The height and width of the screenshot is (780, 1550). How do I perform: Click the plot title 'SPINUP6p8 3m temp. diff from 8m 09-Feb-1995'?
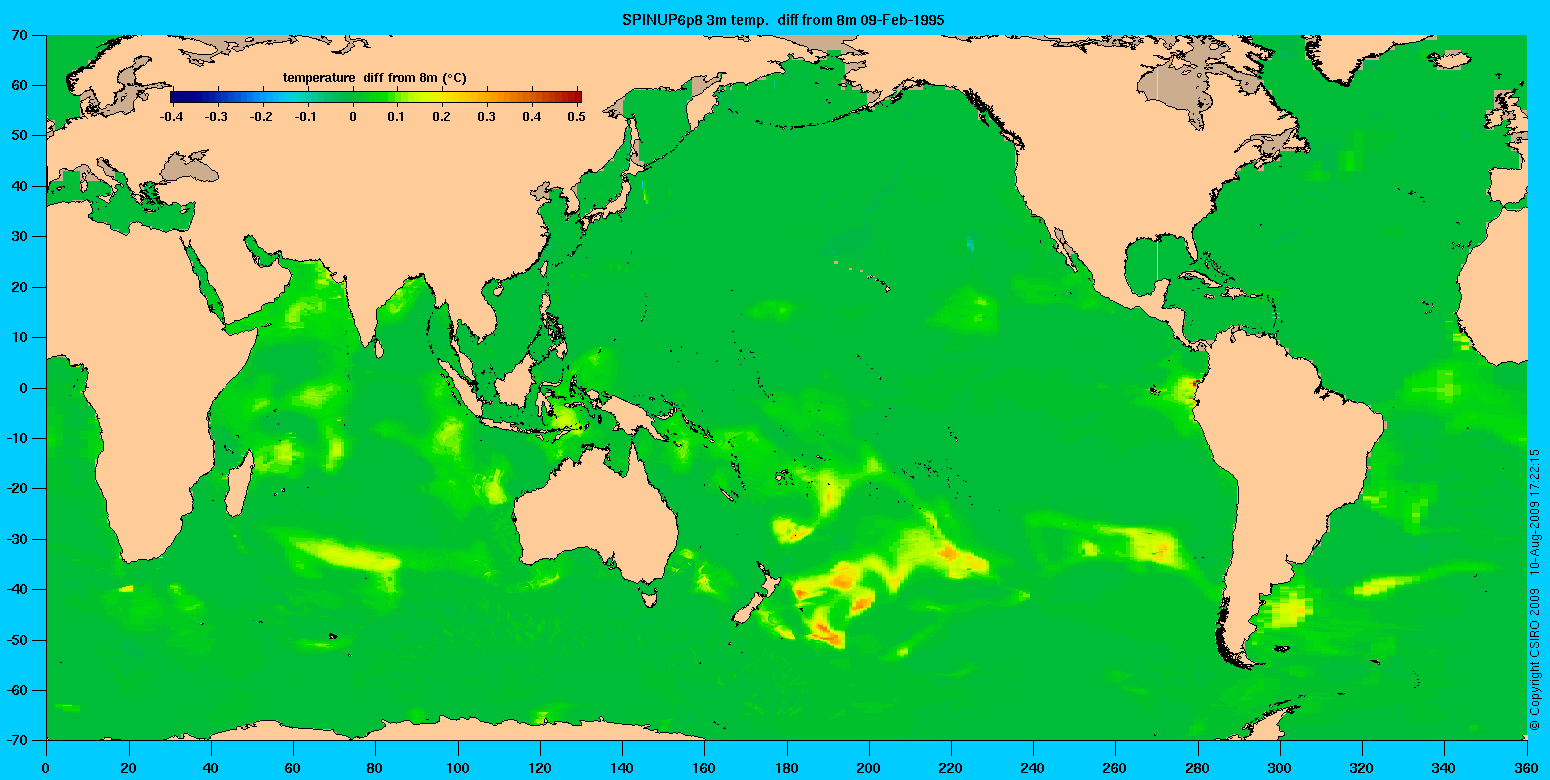783,19
